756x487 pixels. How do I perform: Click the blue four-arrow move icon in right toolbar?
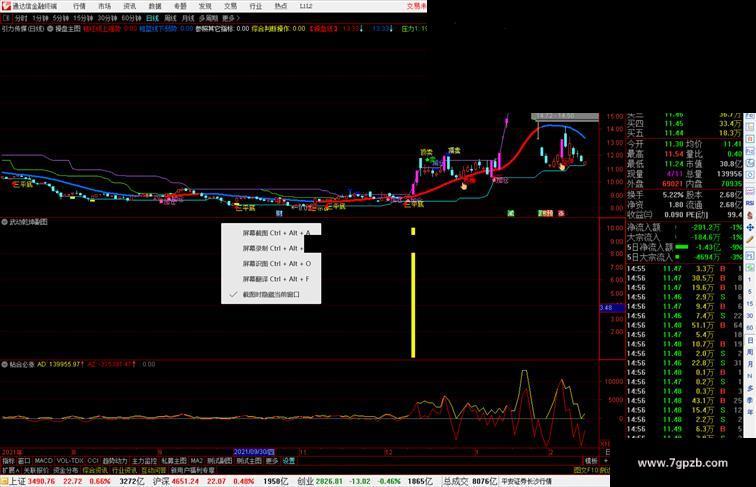750,228
